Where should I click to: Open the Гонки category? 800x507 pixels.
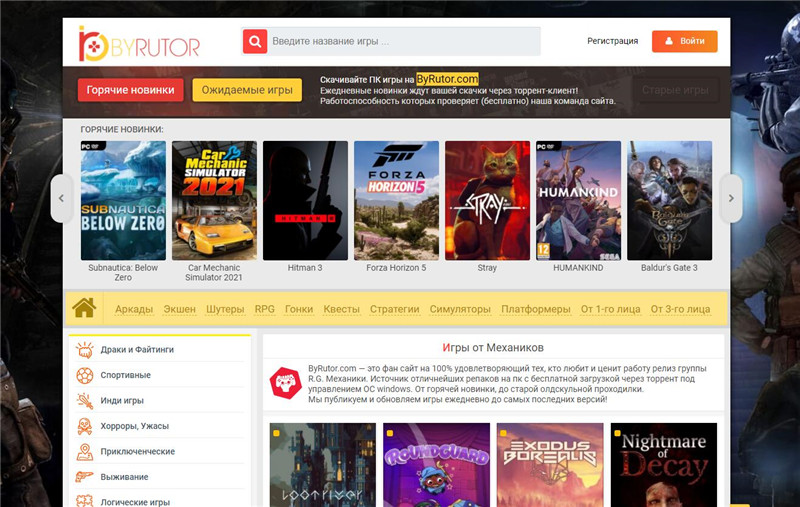pos(299,309)
